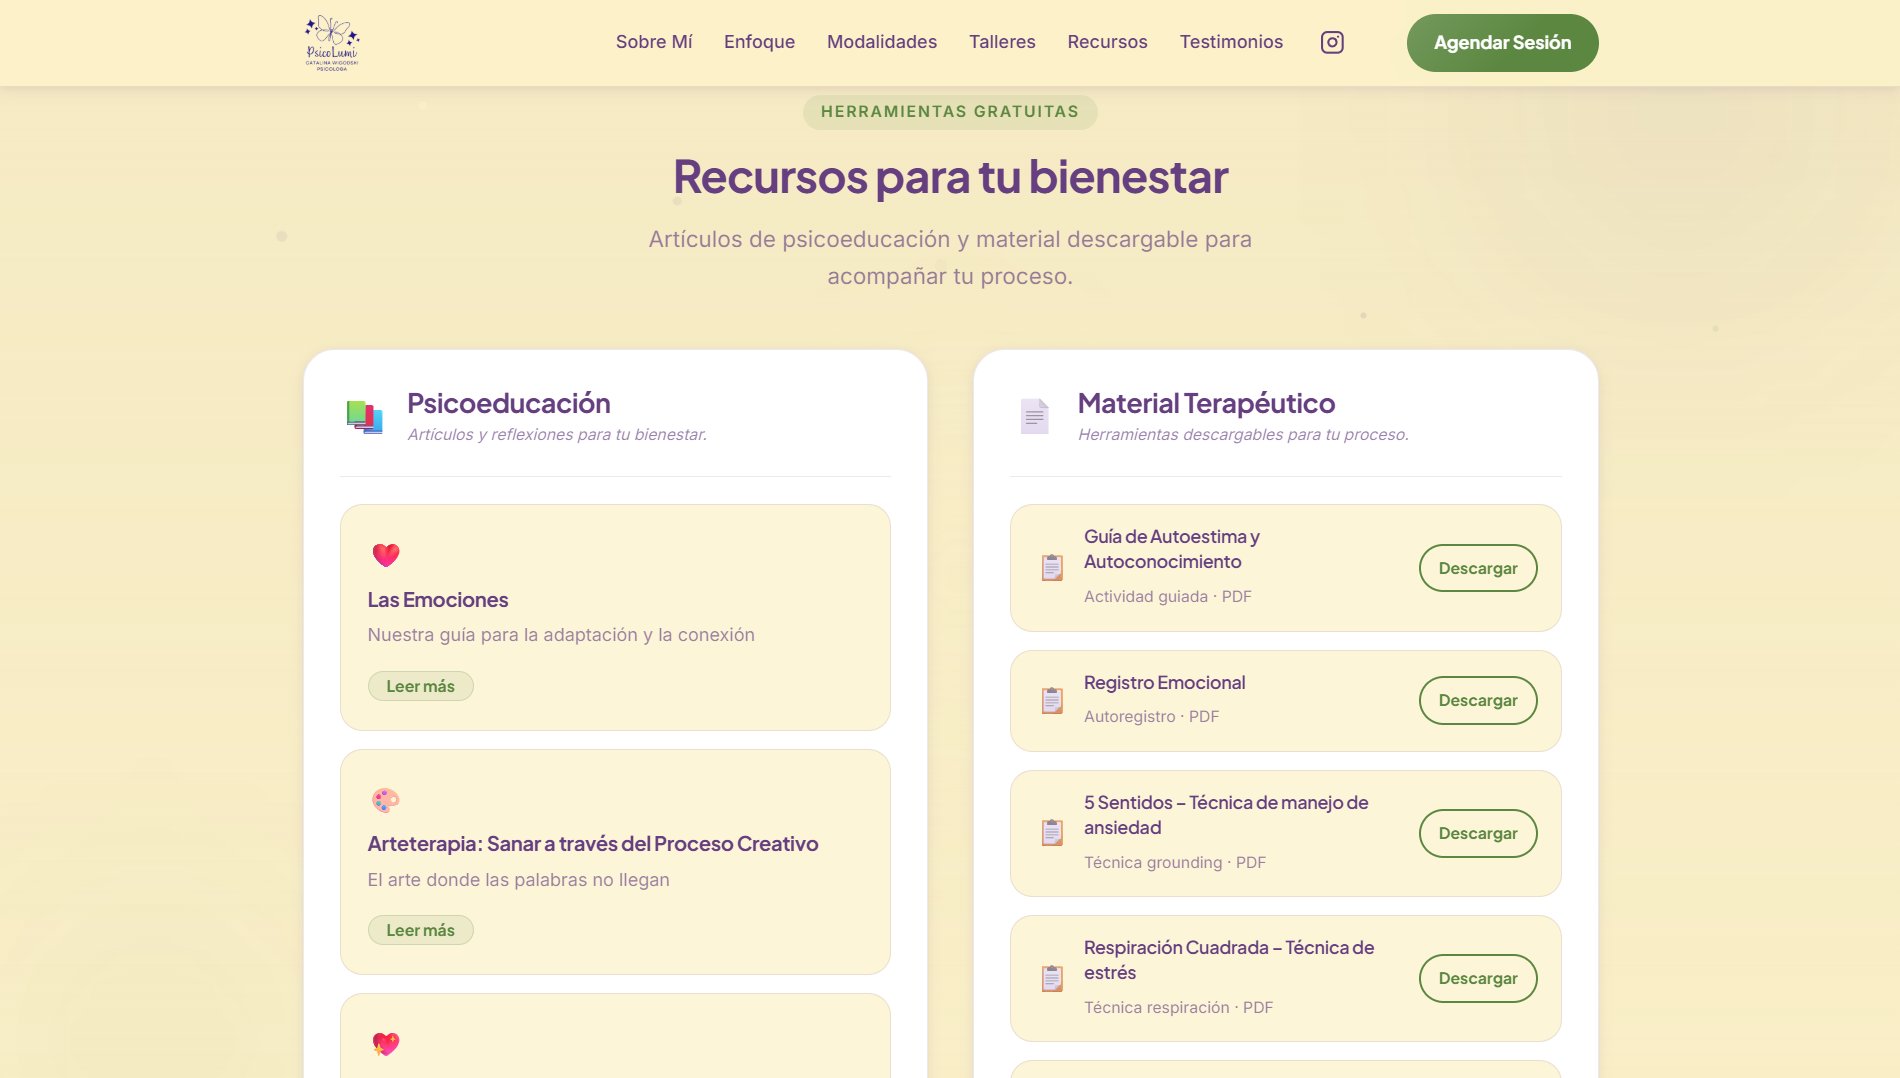Click the 'Técnica grounding · PDF' label
Image resolution: width=1900 pixels, height=1078 pixels.
tap(1175, 862)
